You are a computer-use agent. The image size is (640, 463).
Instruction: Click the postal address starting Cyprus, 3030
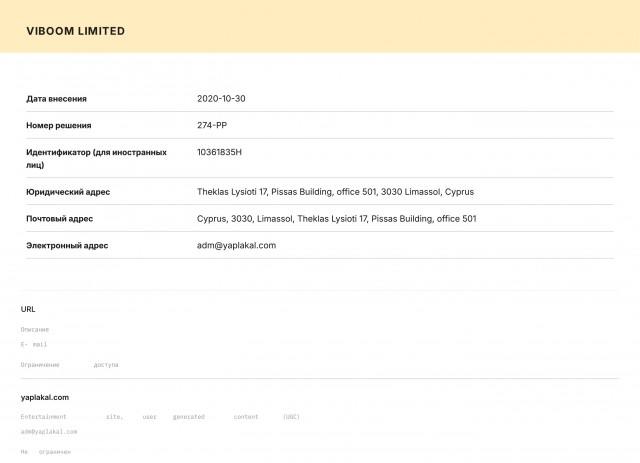click(337, 219)
